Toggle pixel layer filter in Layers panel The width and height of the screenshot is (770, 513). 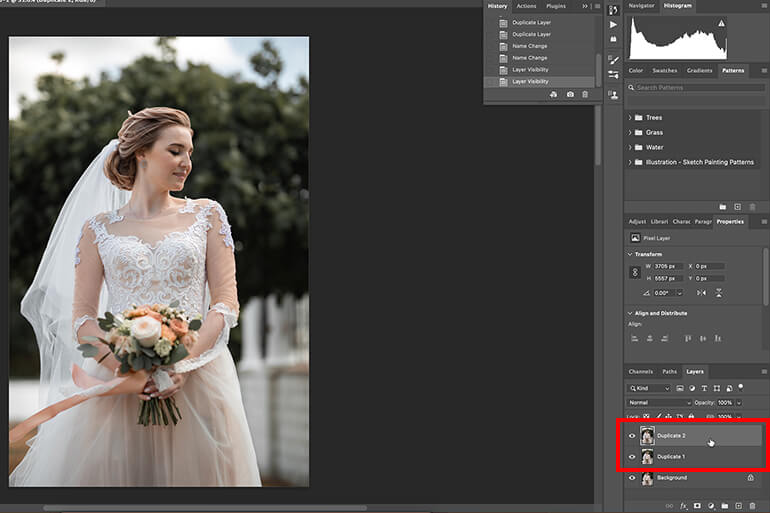[x=680, y=388]
